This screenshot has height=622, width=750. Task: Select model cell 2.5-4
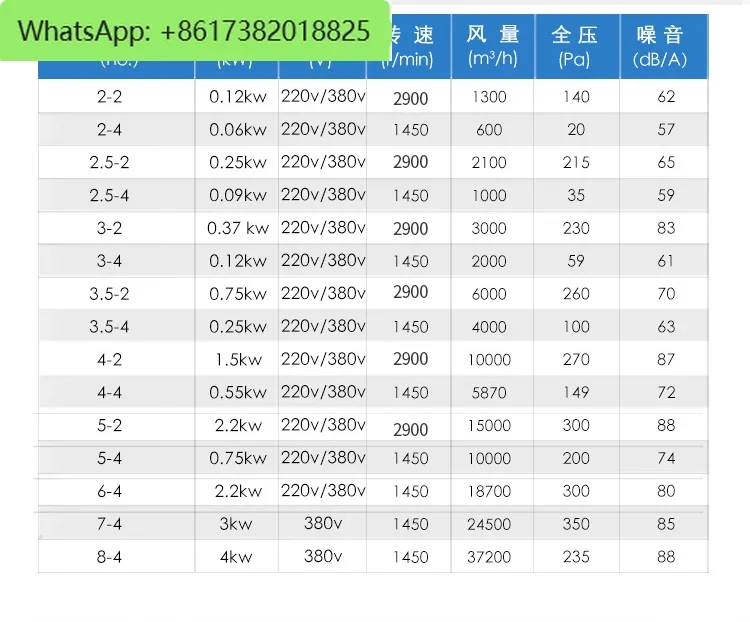pyautogui.click(x=110, y=195)
